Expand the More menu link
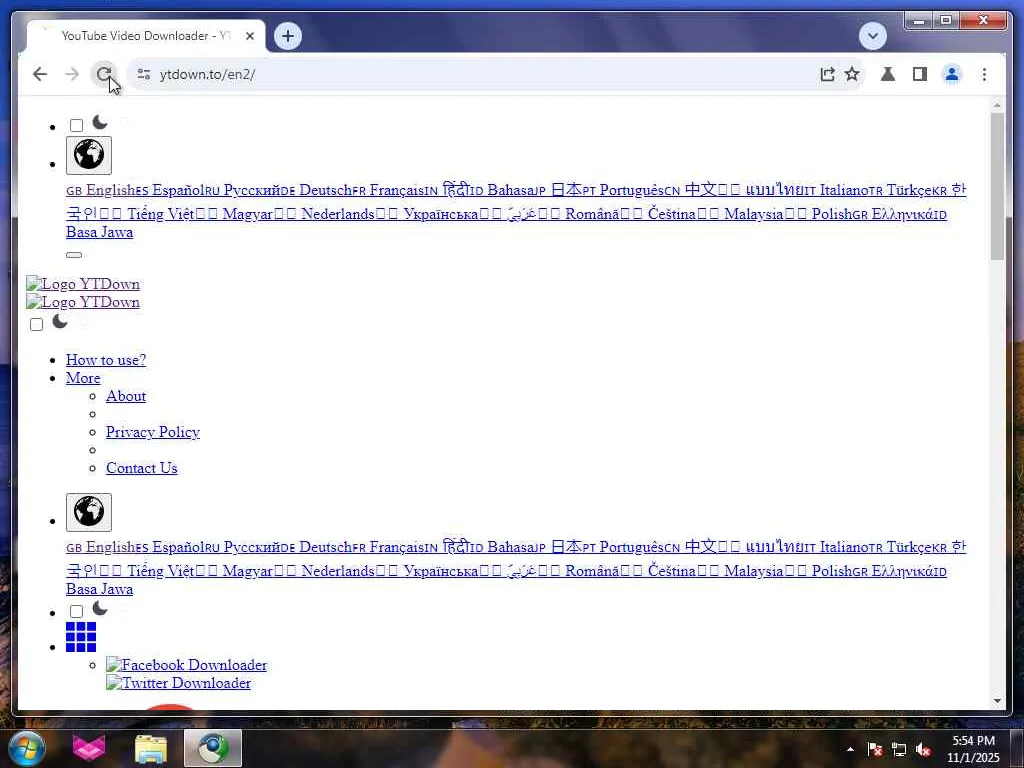The image size is (1024, 768). click(x=83, y=378)
